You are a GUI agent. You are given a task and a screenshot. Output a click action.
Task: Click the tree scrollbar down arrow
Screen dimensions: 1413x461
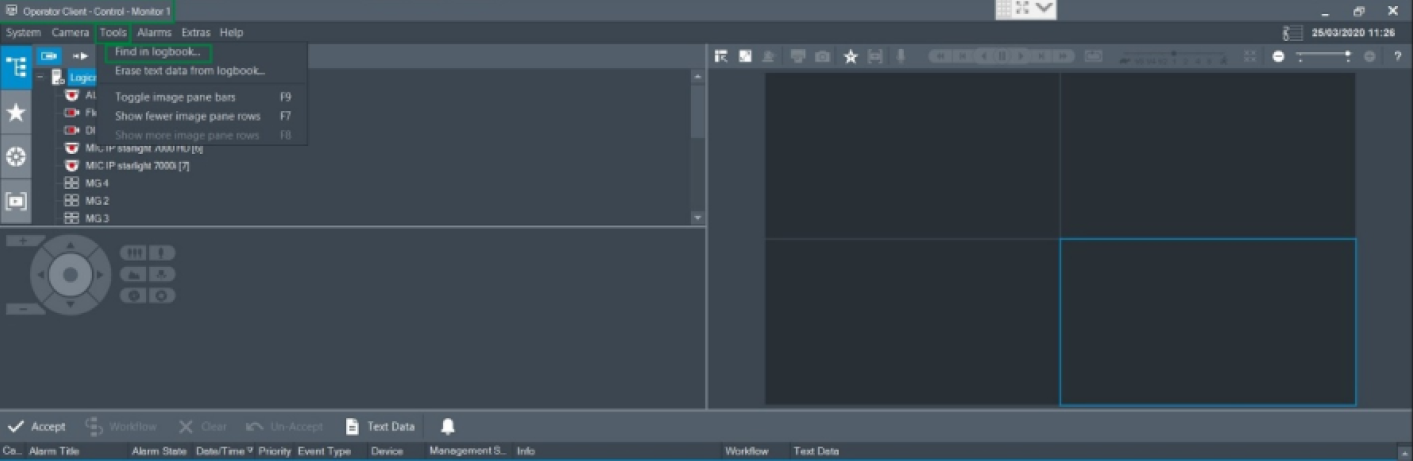click(x=697, y=217)
